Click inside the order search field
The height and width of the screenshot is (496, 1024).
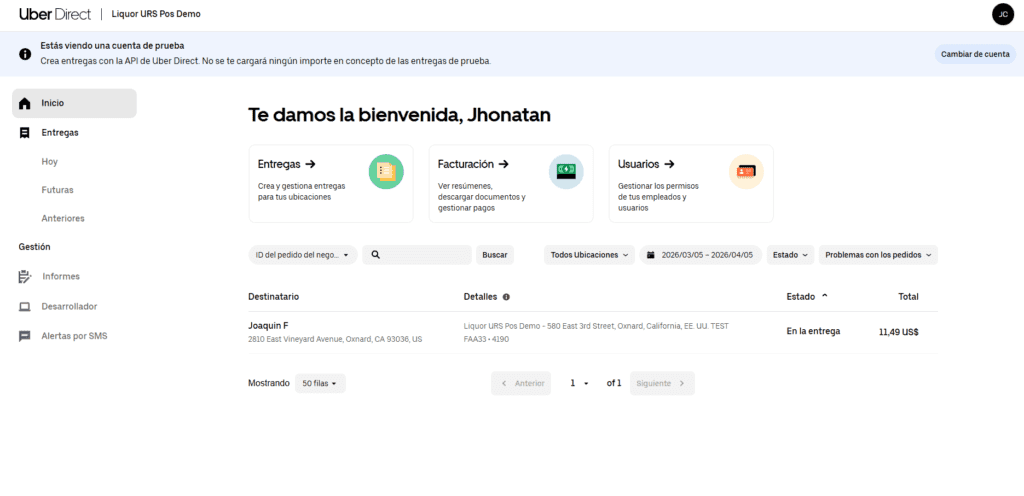click(417, 255)
